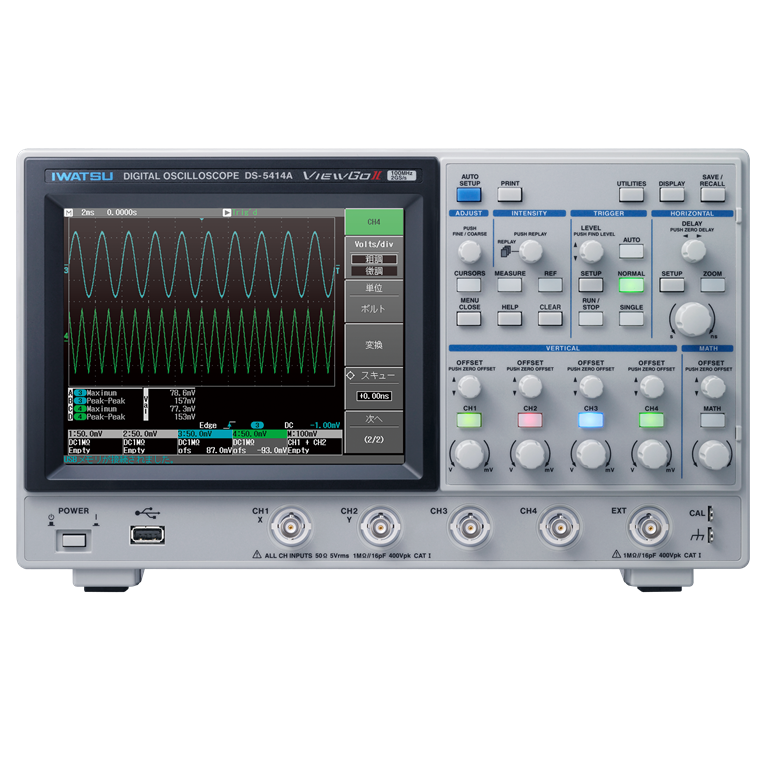Click the MATH scale knob
The height and width of the screenshot is (766, 766).
pyautogui.click(x=713, y=454)
